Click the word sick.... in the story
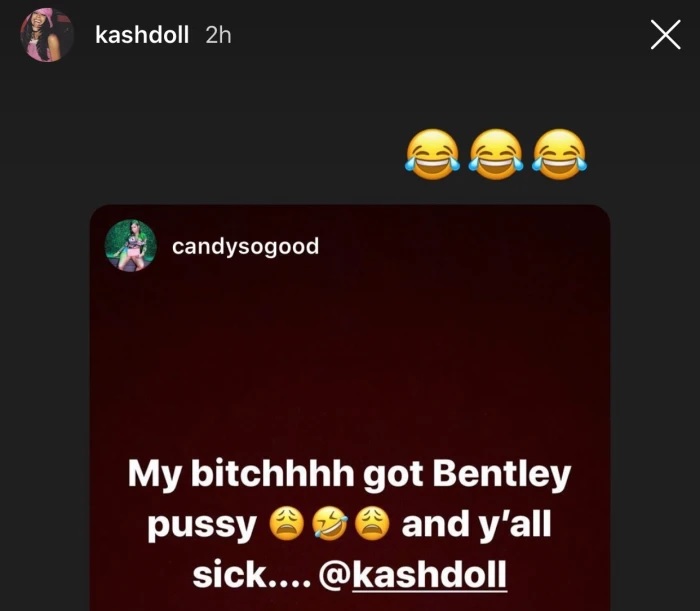 [252, 575]
